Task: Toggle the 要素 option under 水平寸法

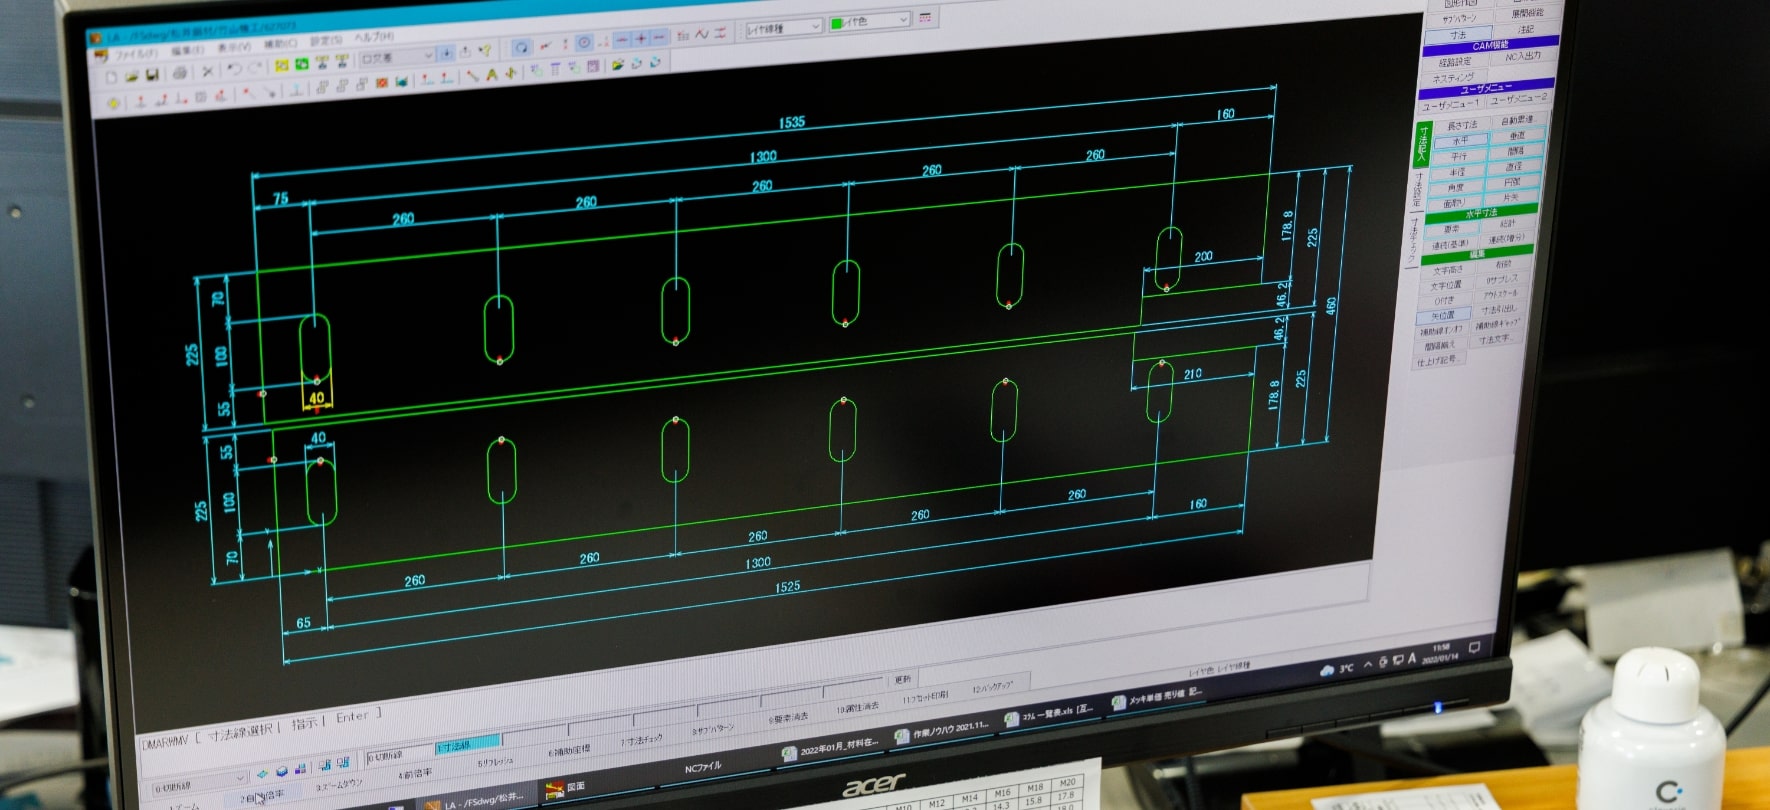Action: click(1452, 229)
